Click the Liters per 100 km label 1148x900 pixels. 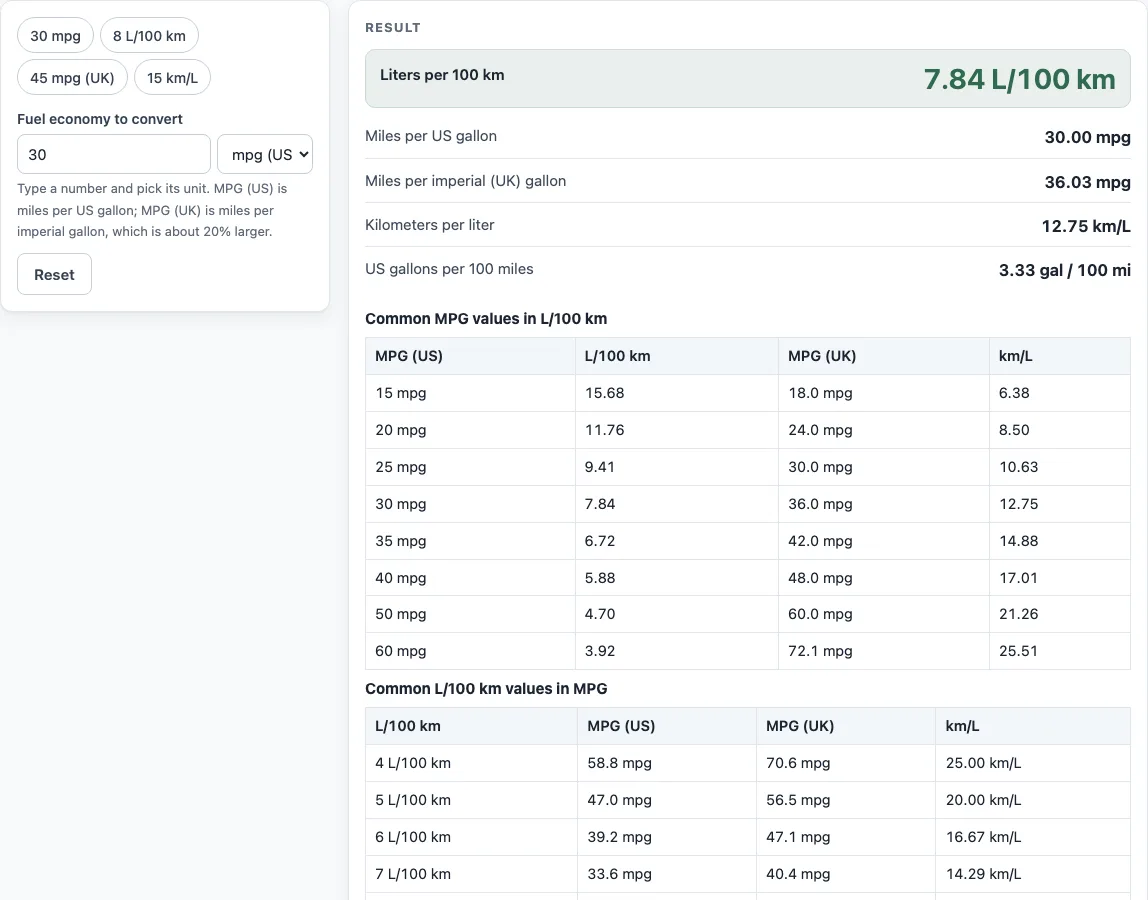[442, 75]
